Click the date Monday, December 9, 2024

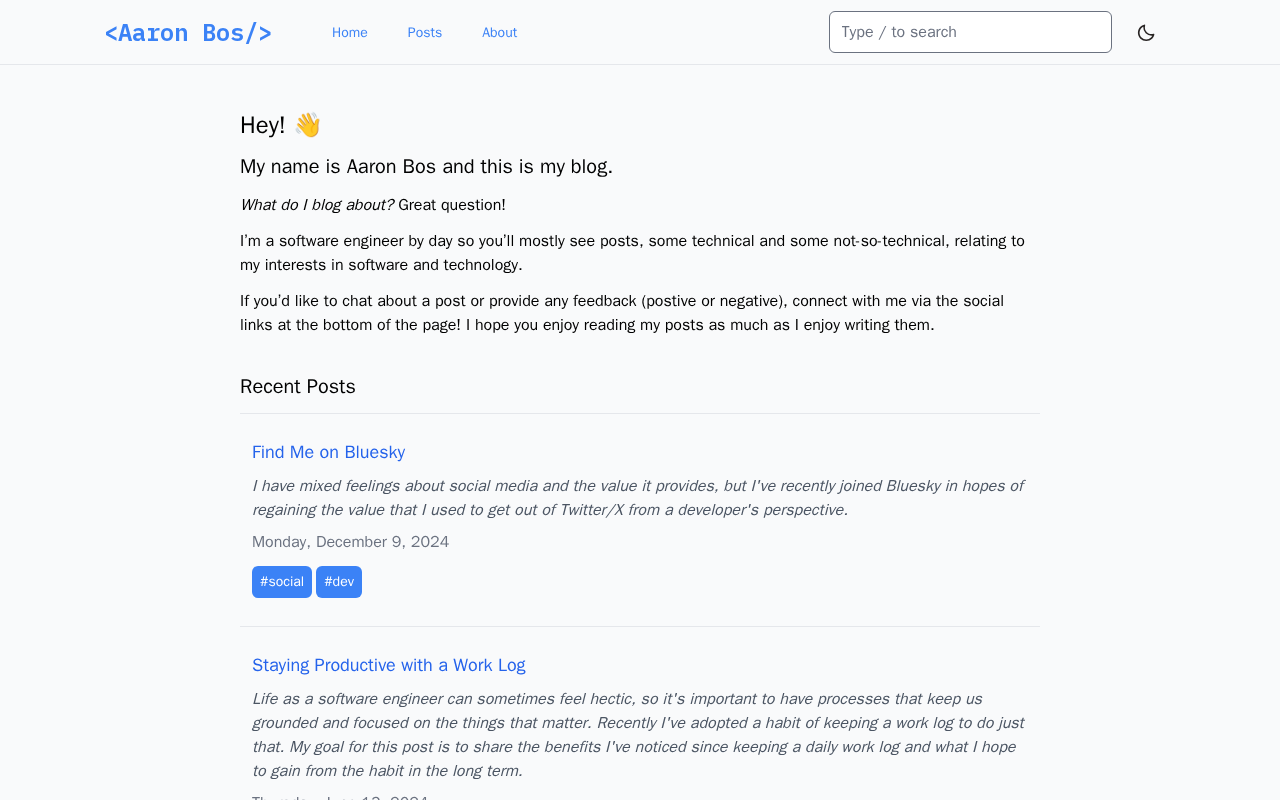click(x=350, y=542)
